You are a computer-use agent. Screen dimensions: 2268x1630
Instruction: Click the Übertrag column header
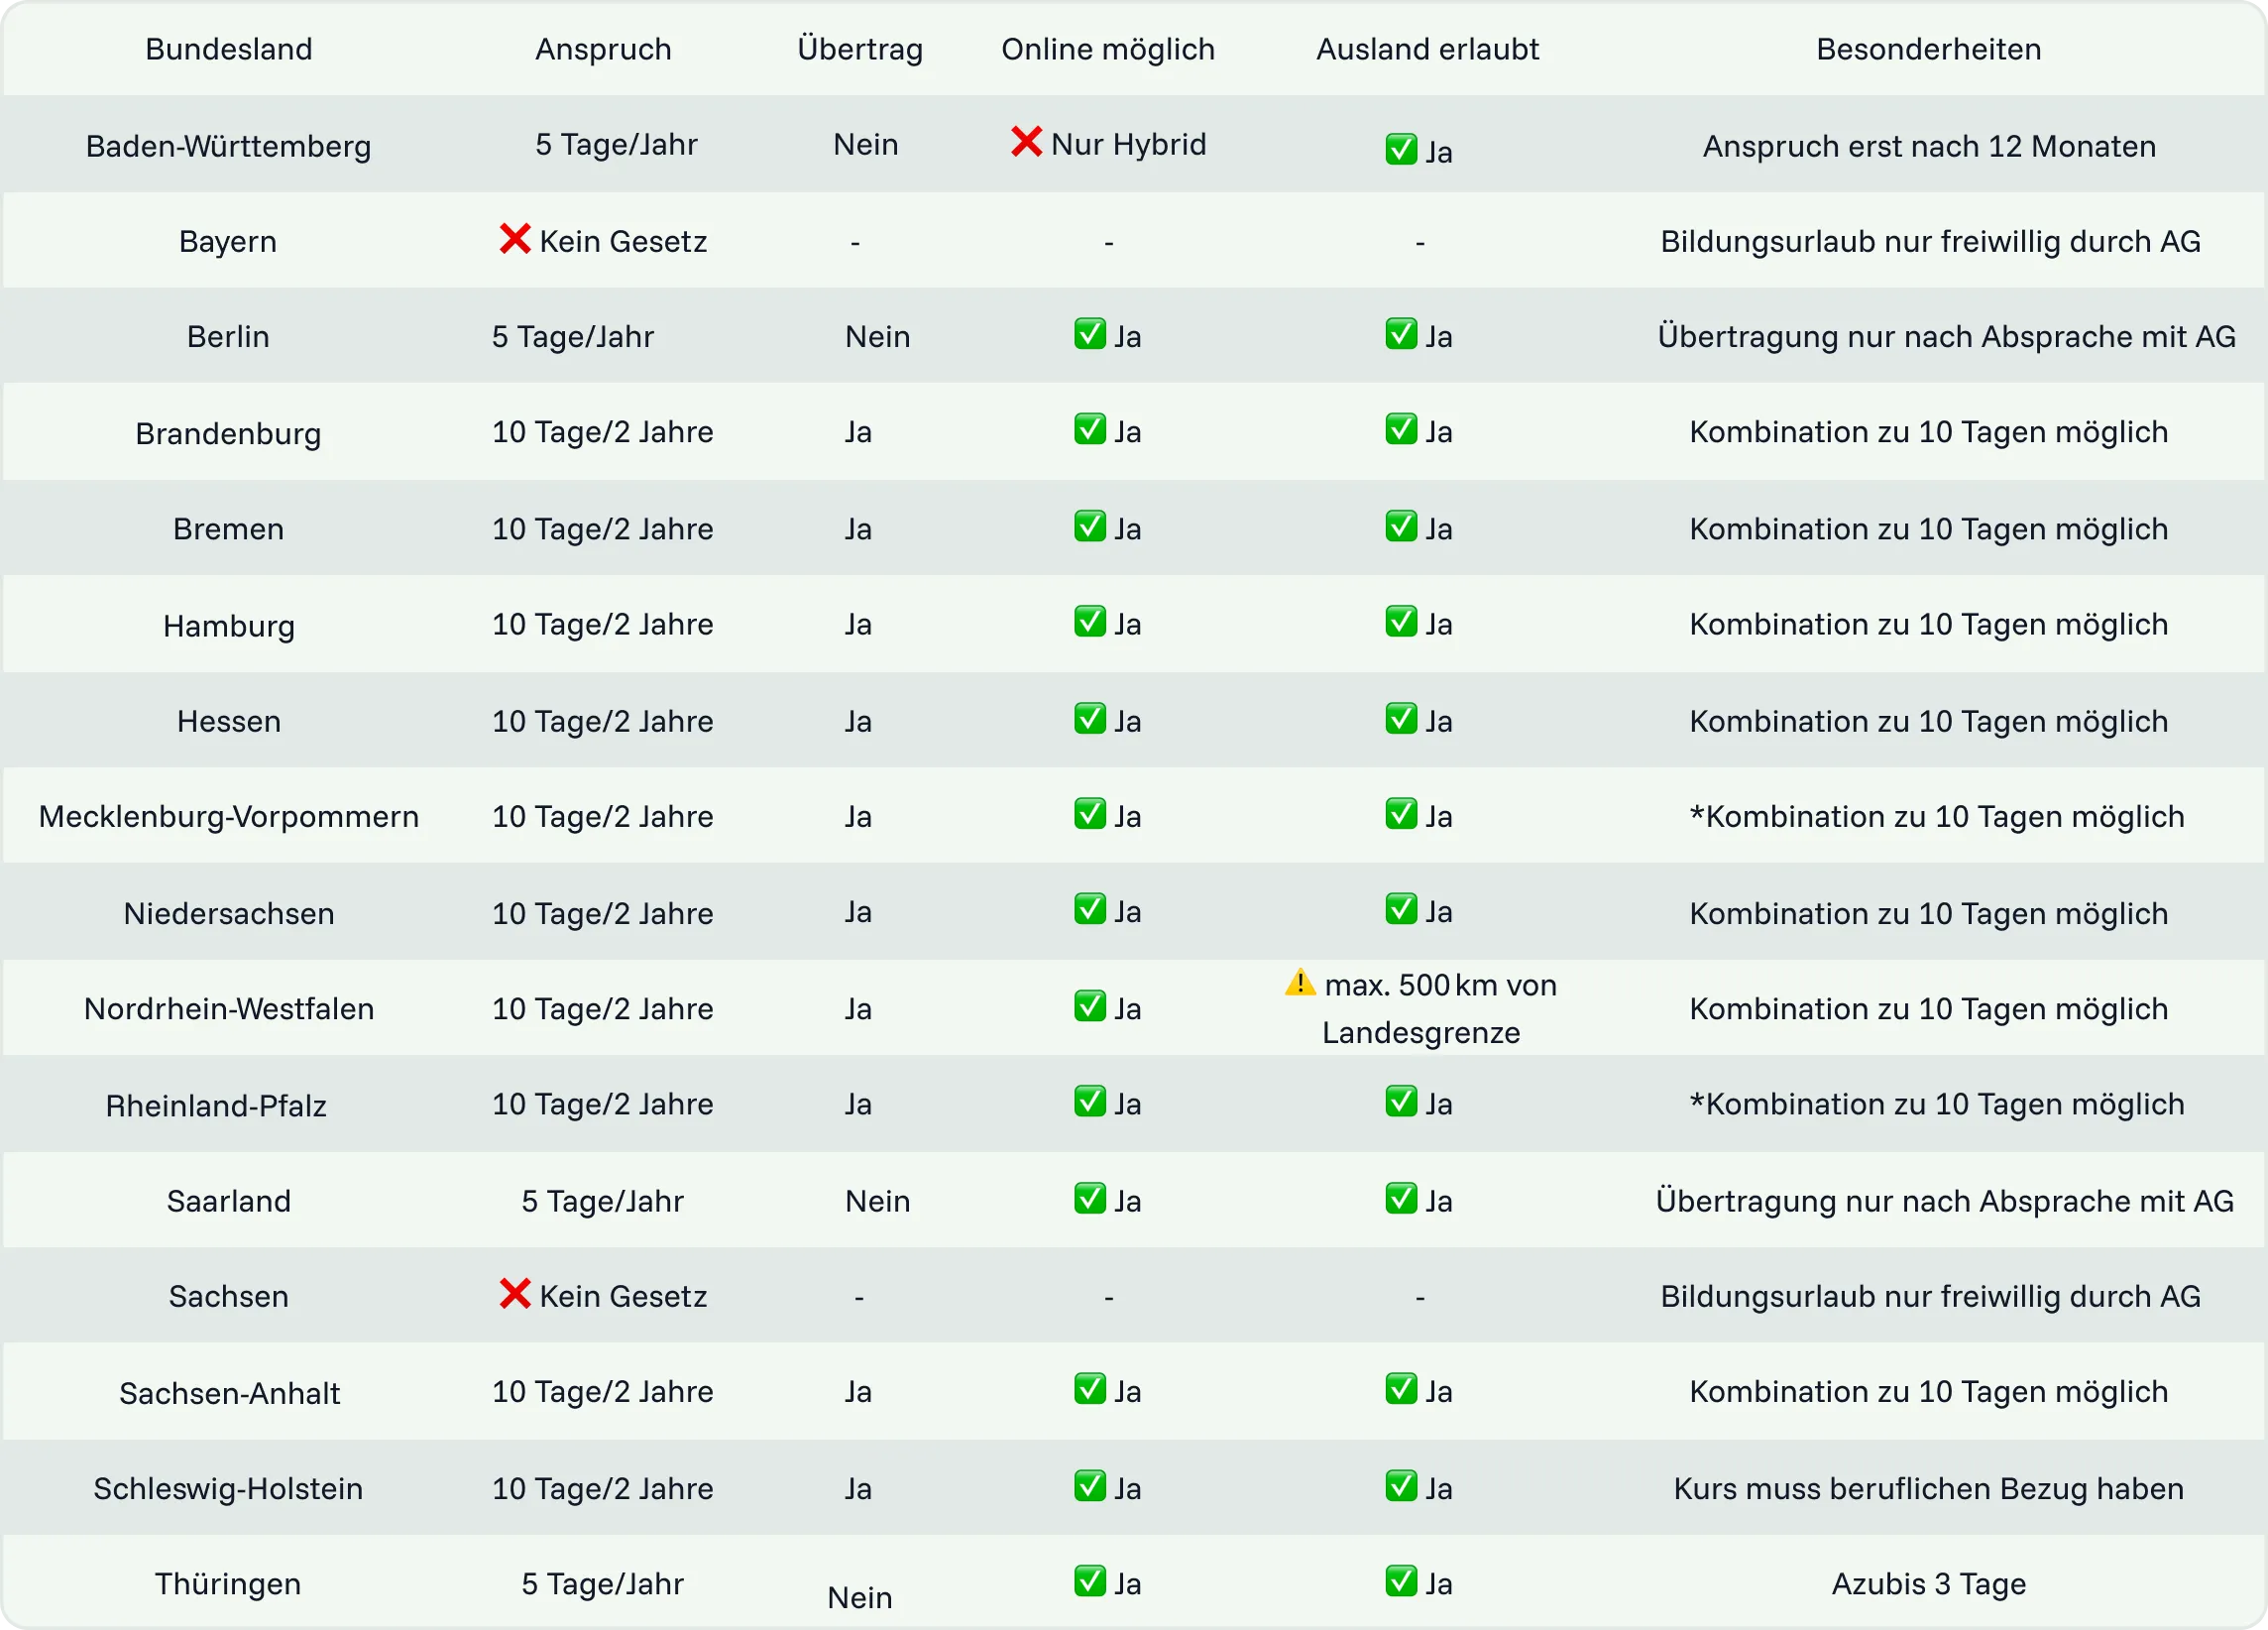tap(860, 49)
